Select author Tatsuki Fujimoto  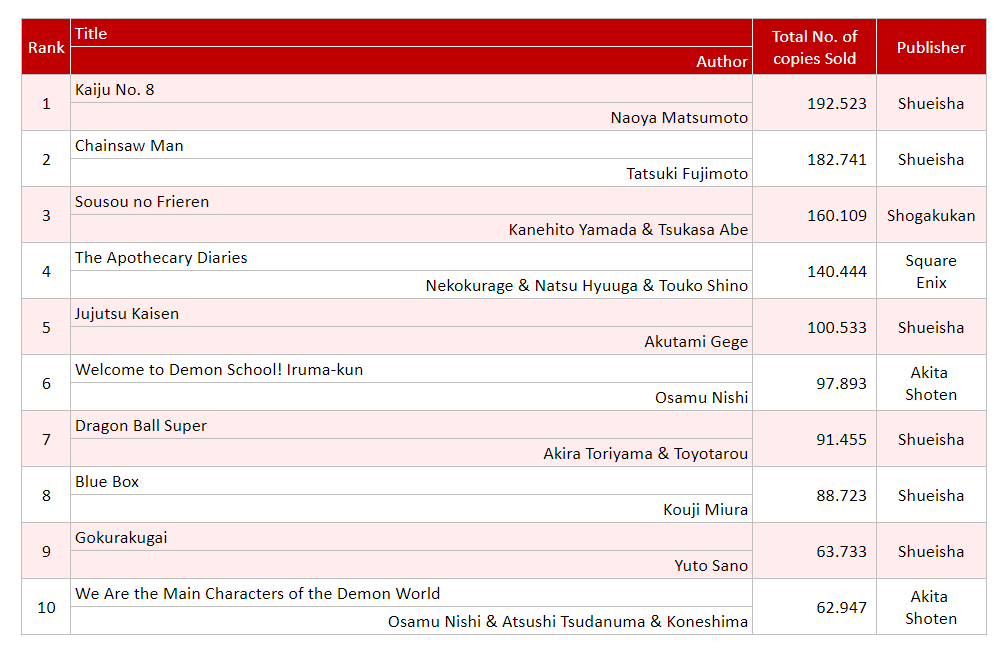click(687, 174)
